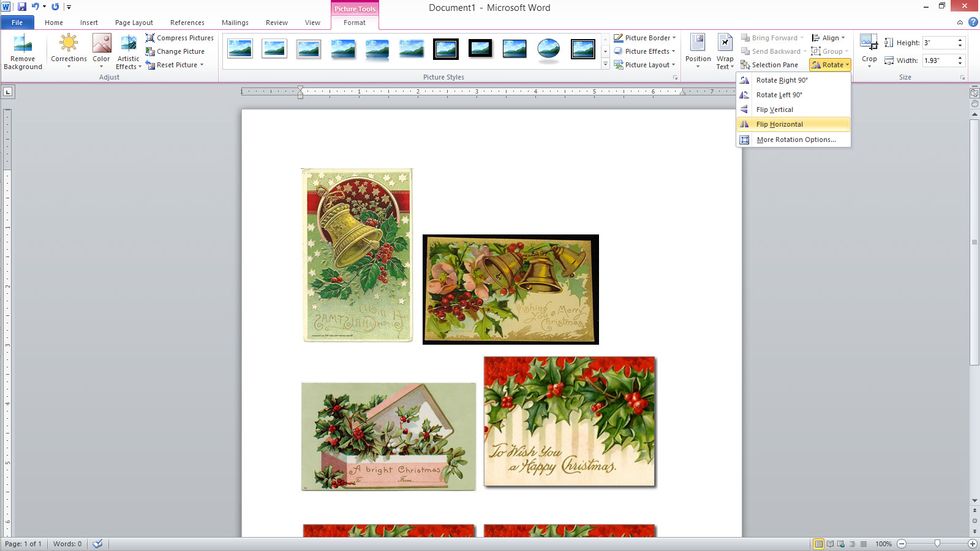
Task: Open the Size dialog launcher
Action: [962, 77]
